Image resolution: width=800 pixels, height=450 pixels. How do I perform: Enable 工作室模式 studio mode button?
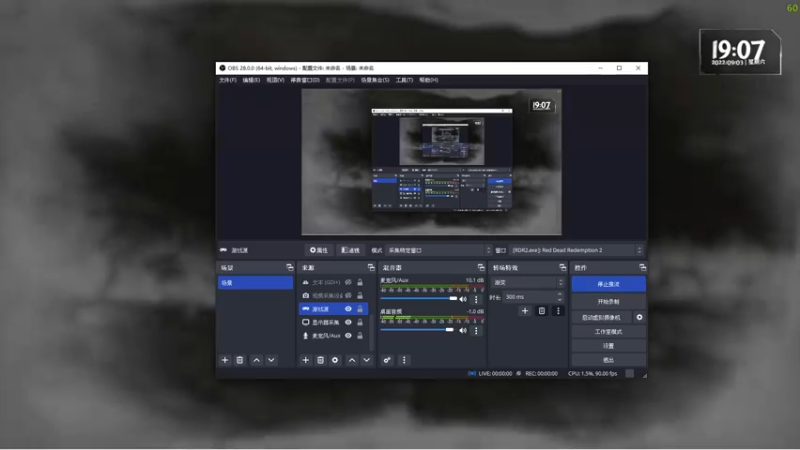609,332
